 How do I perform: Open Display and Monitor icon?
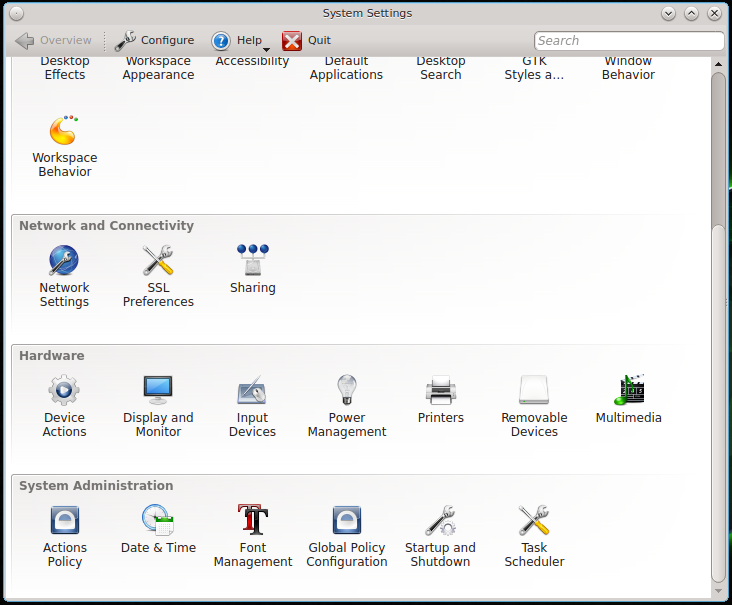(158, 390)
